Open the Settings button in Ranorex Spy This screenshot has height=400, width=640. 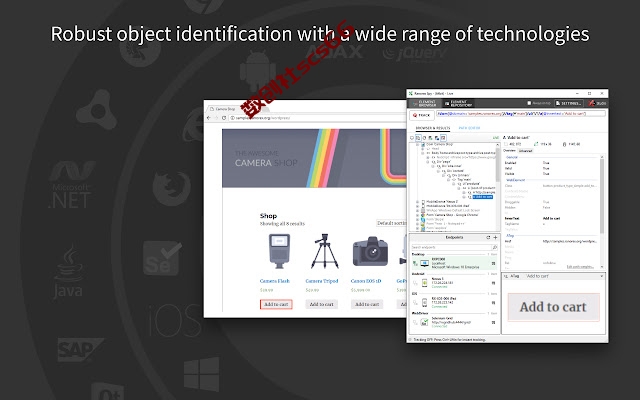click(569, 103)
